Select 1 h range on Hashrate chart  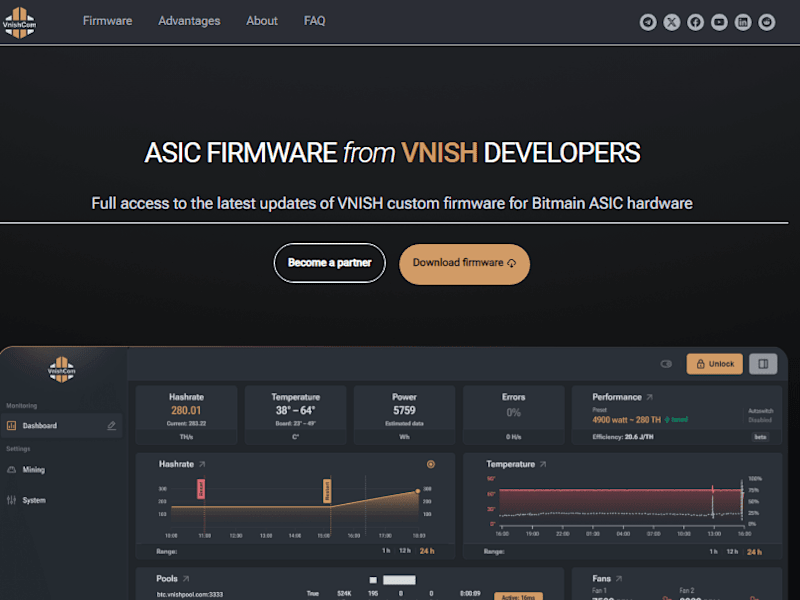[x=386, y=551]
